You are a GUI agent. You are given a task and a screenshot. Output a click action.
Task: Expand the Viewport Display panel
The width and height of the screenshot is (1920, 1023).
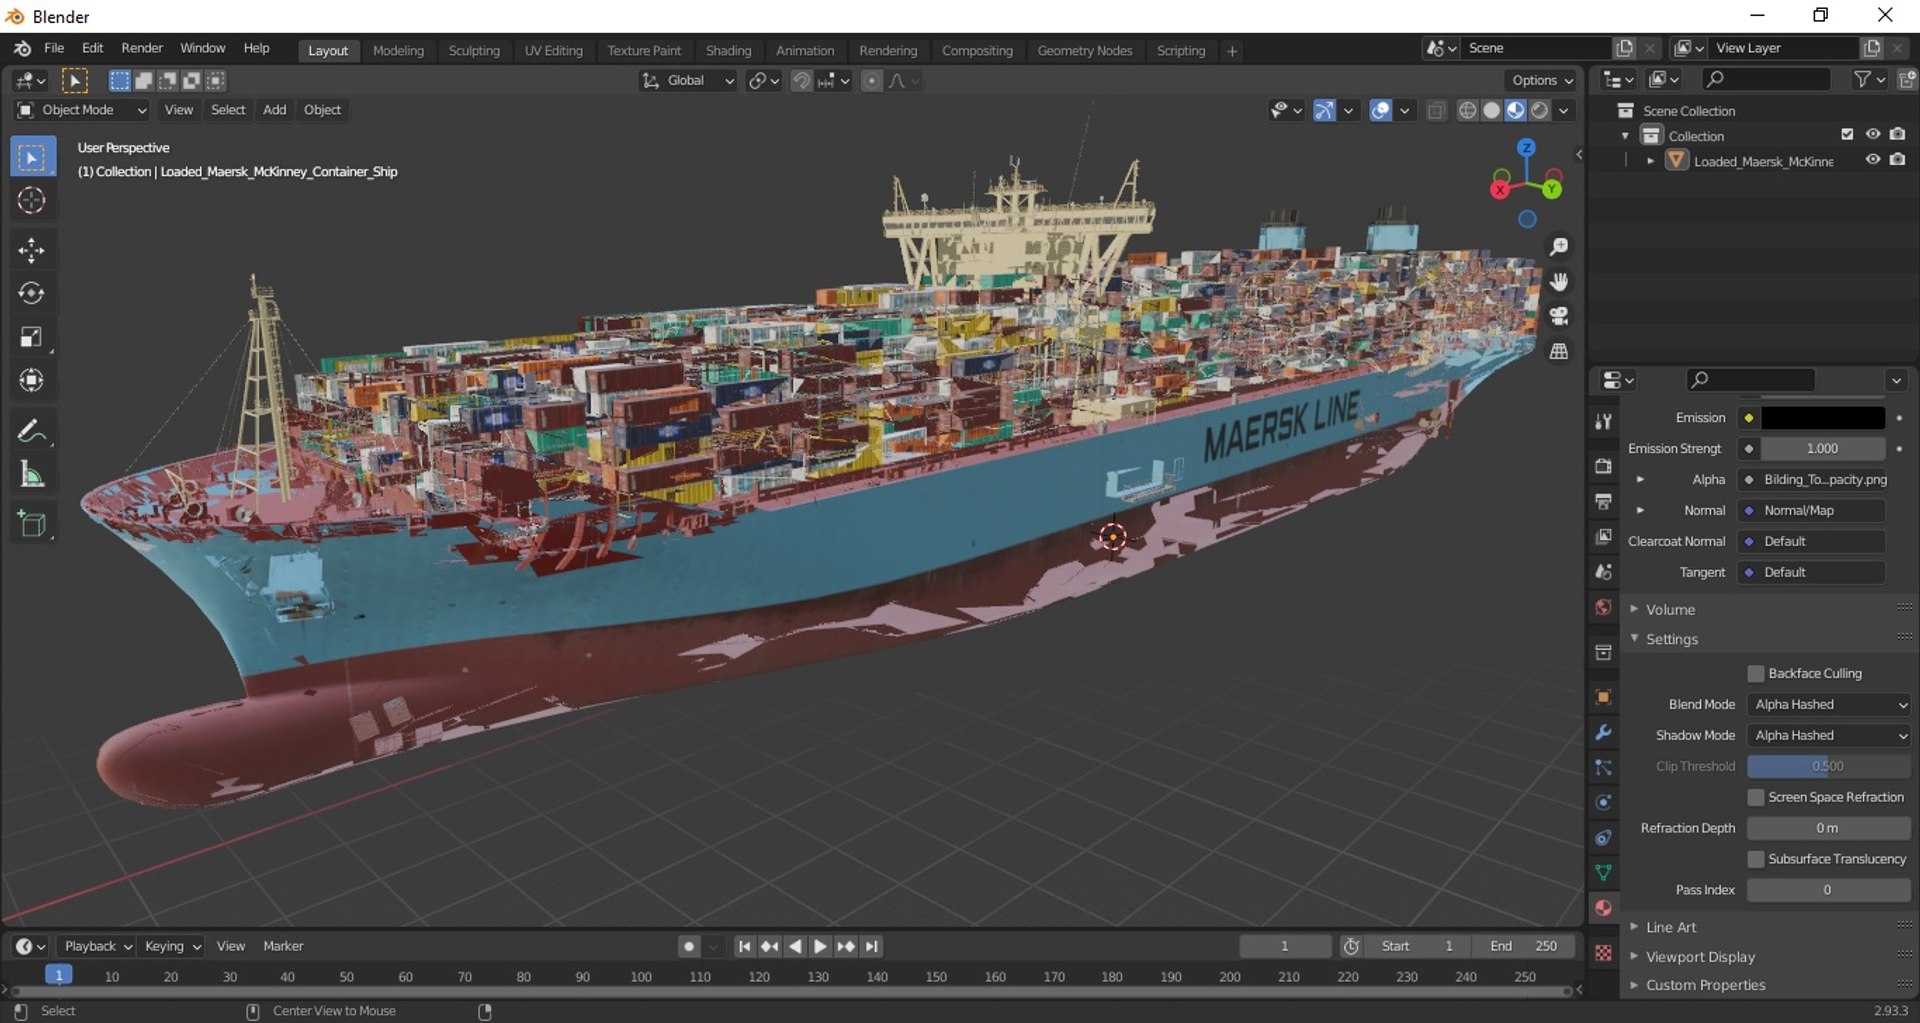pyautogui.click(x=1700, y=957)
